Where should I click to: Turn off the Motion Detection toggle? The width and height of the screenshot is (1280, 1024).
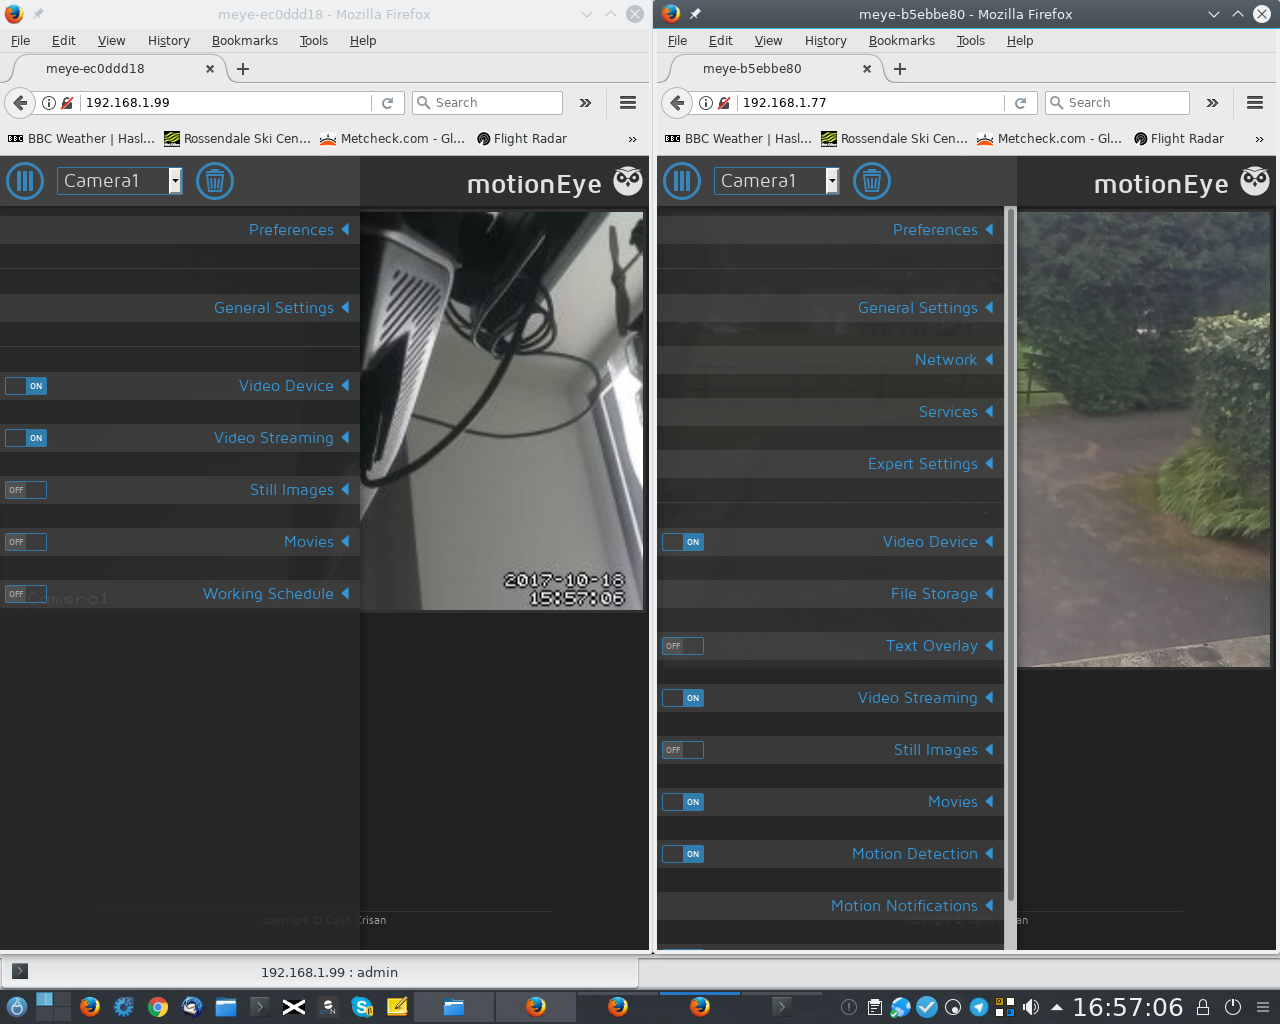pos(683,854)
